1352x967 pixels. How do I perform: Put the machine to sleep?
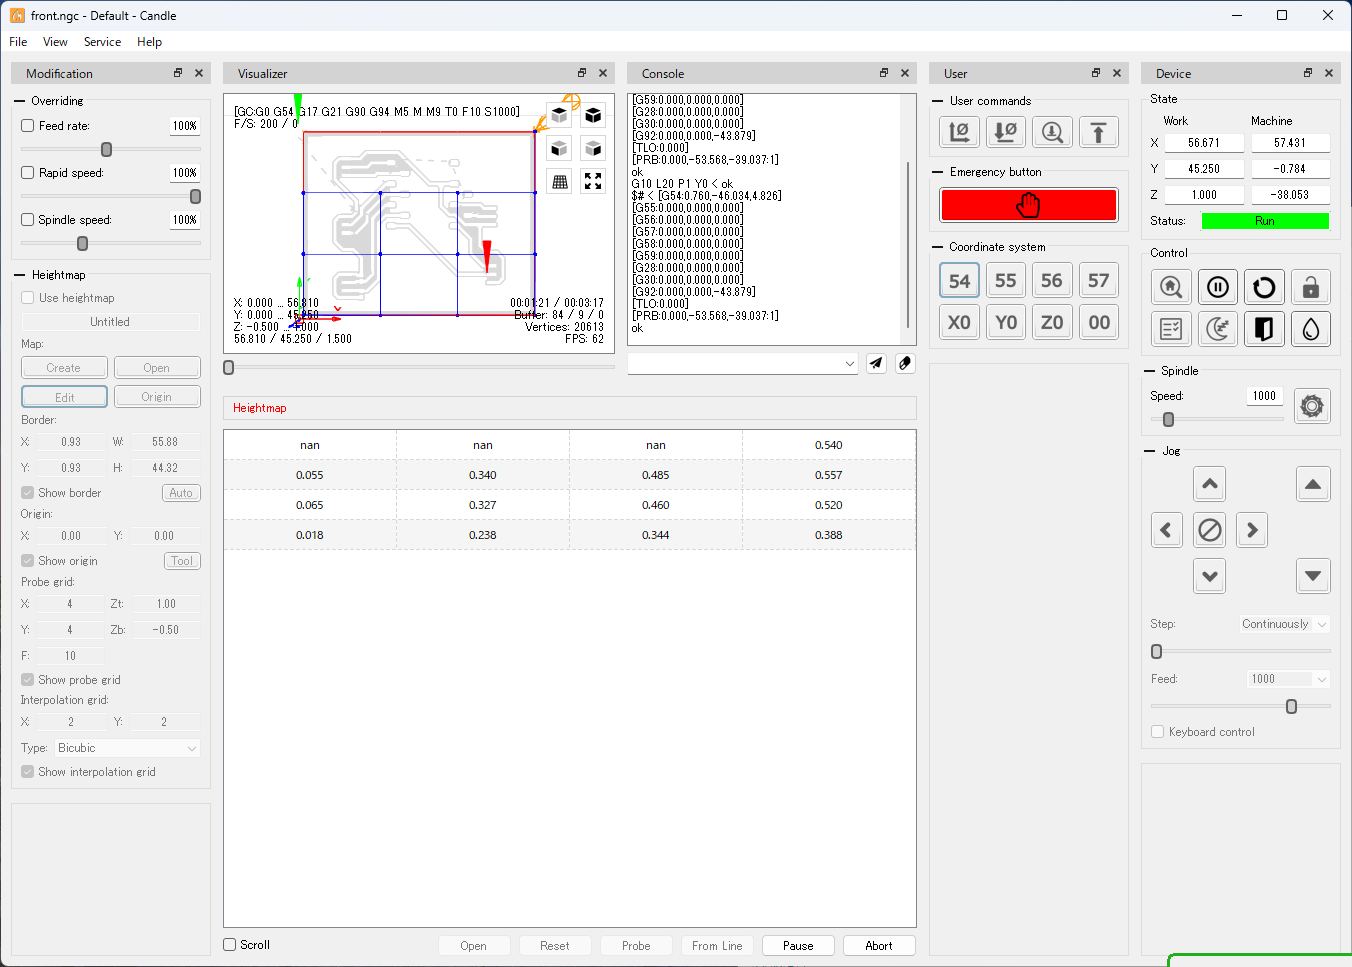coord(1218,329)
